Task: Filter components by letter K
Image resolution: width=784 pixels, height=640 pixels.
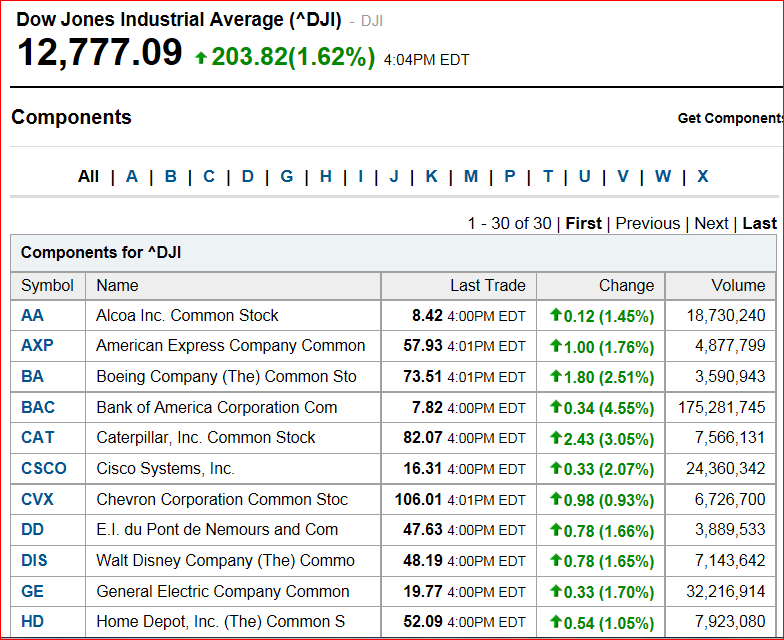Action: point(432,176)
